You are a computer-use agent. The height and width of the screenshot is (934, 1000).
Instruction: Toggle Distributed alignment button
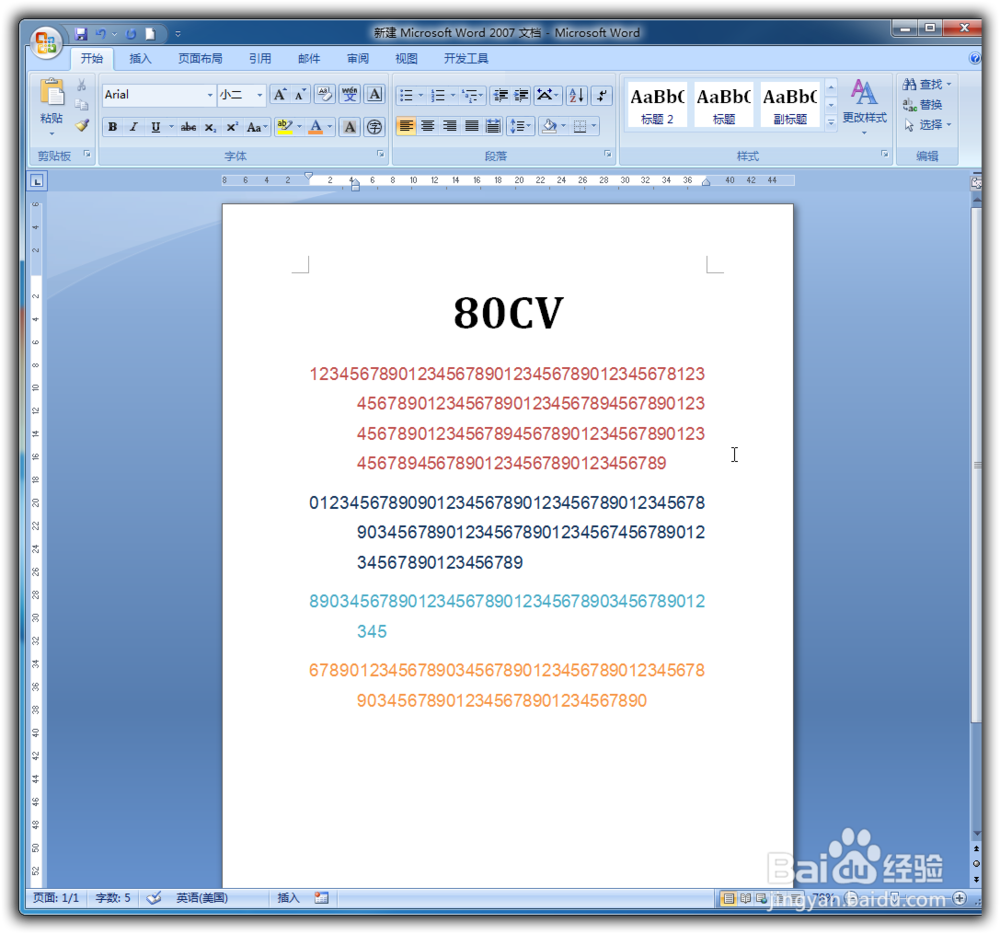tap(493, 126)
